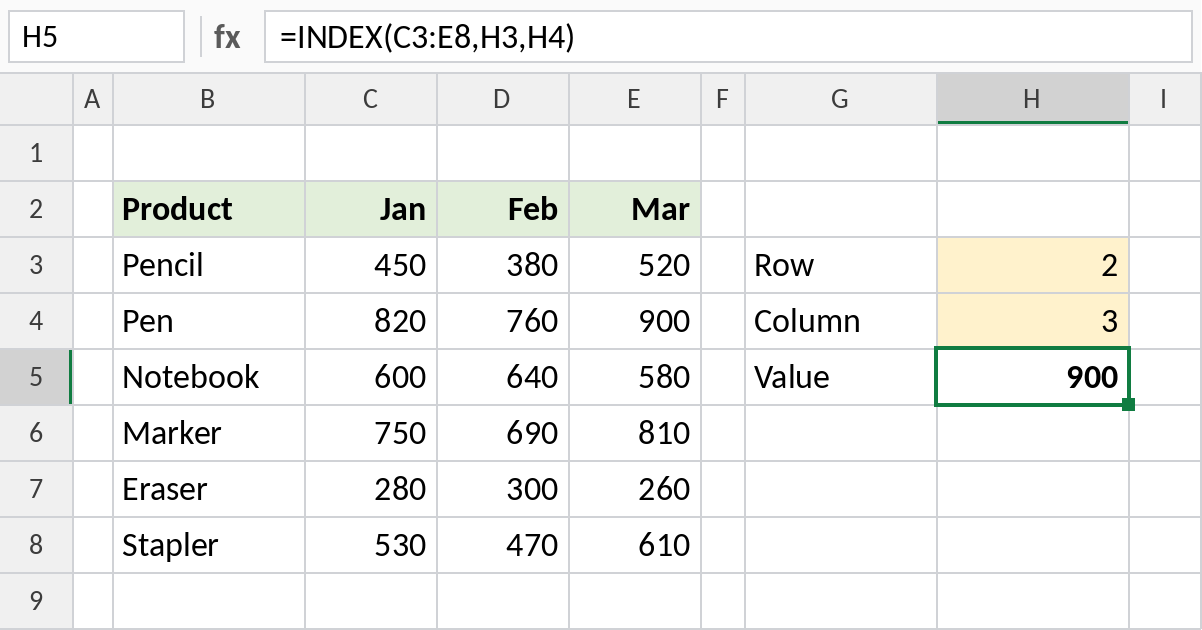Click Stapler's Jan value 530
The height and width of the screenshot is (630, 1202).
[371, 545]
